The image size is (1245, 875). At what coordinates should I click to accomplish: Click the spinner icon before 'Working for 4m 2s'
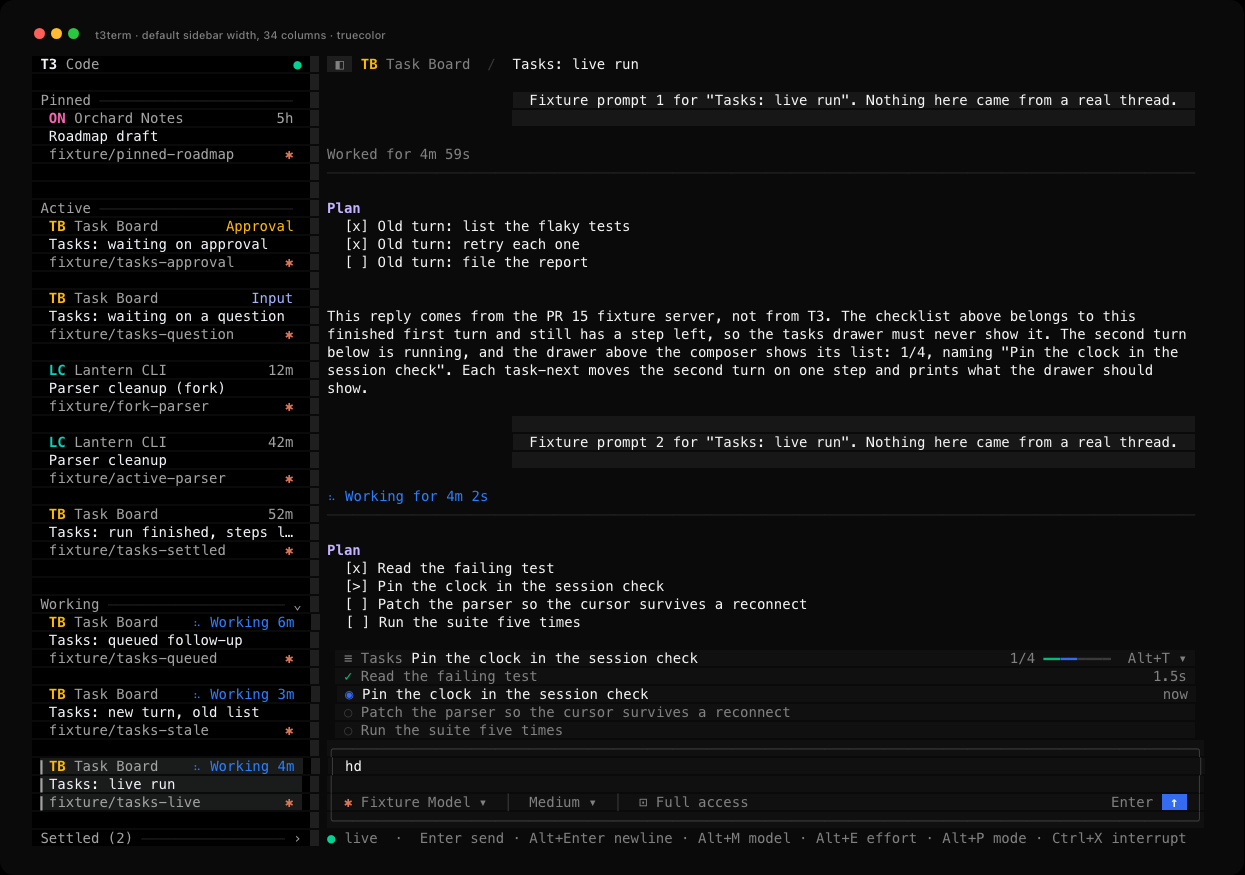[331, 497]
